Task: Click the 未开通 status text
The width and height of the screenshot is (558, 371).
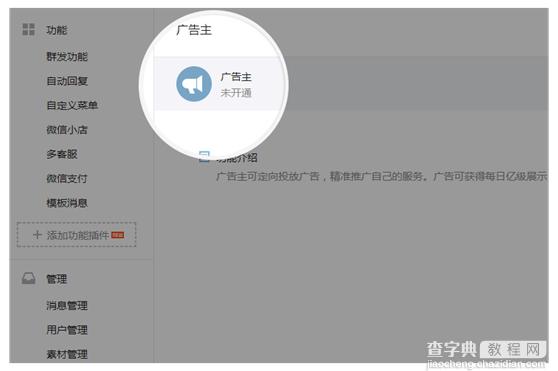Action: tap(236, 93)
